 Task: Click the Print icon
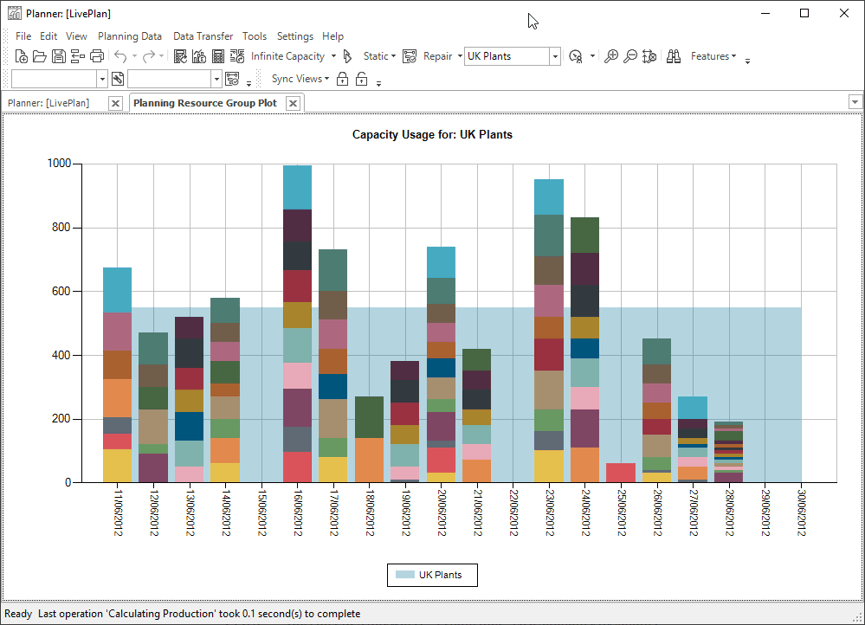(97, 57)
